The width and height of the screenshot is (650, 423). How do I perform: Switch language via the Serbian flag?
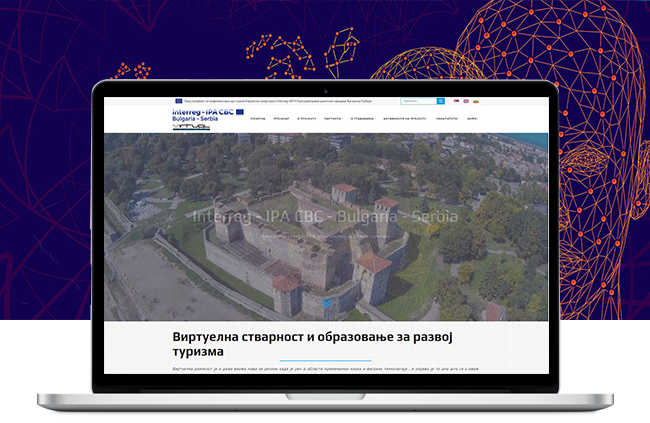coord(457,101)
